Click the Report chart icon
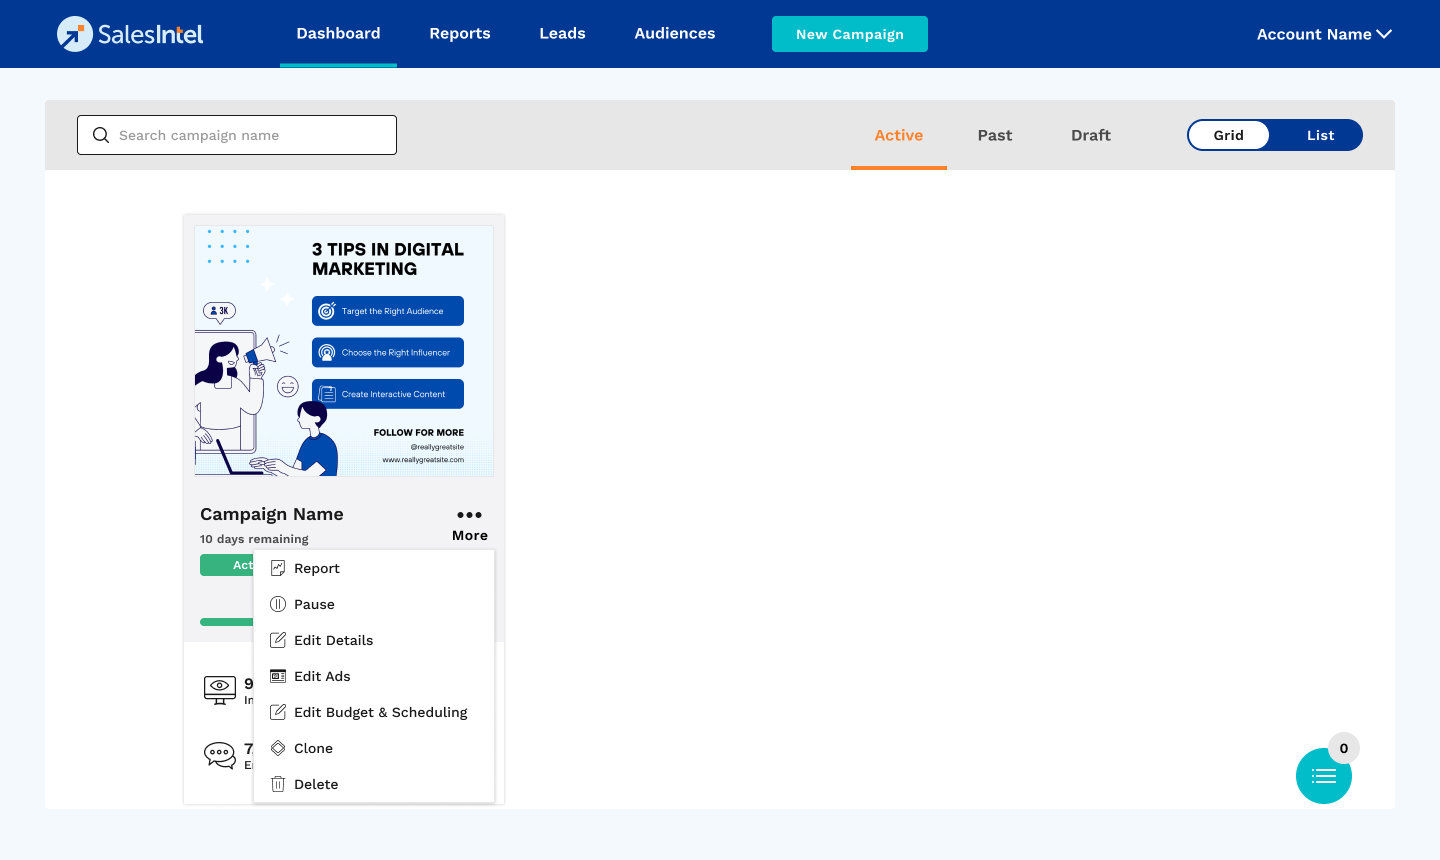The image size is (1440, 860). (x=278, y=568)
